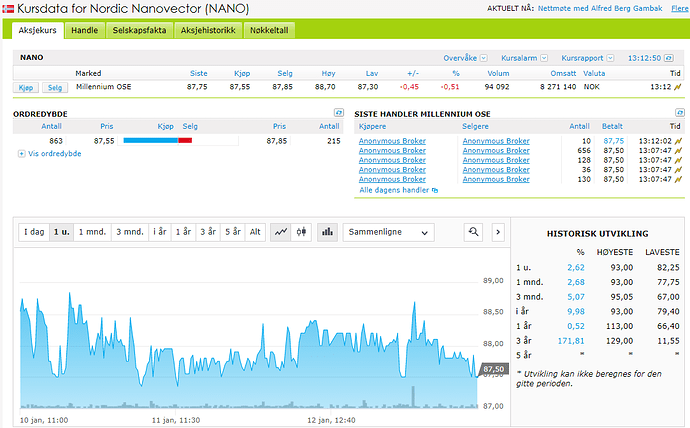Click the Betalt value 87,75
The height and width of the screenshot is (428, 690).
[614, 141]
